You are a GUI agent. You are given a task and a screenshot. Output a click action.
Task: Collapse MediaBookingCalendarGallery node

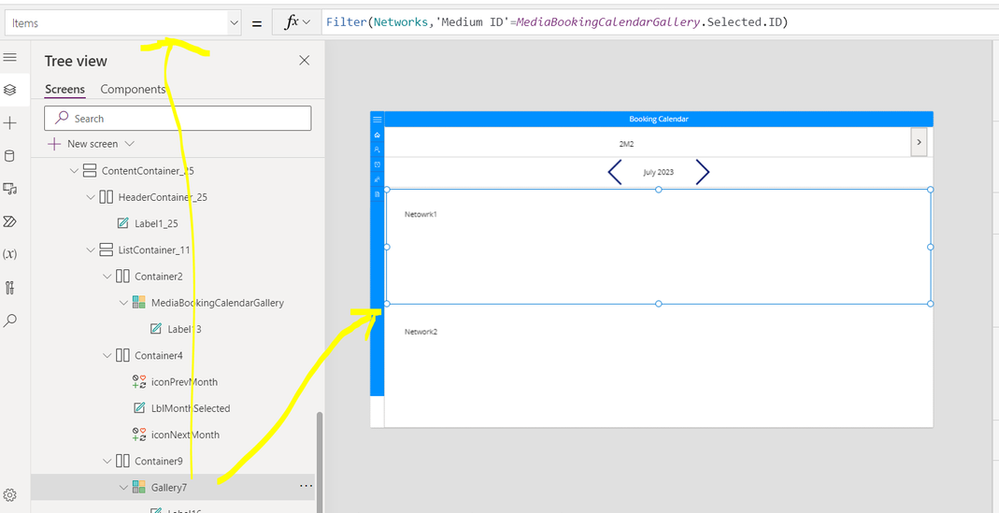tap(124, 303)
